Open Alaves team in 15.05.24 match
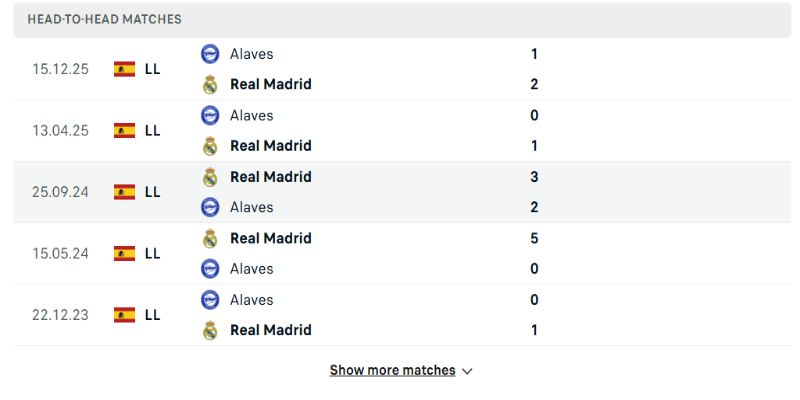Screen dimensions: 800x400 tap(251, 268)
